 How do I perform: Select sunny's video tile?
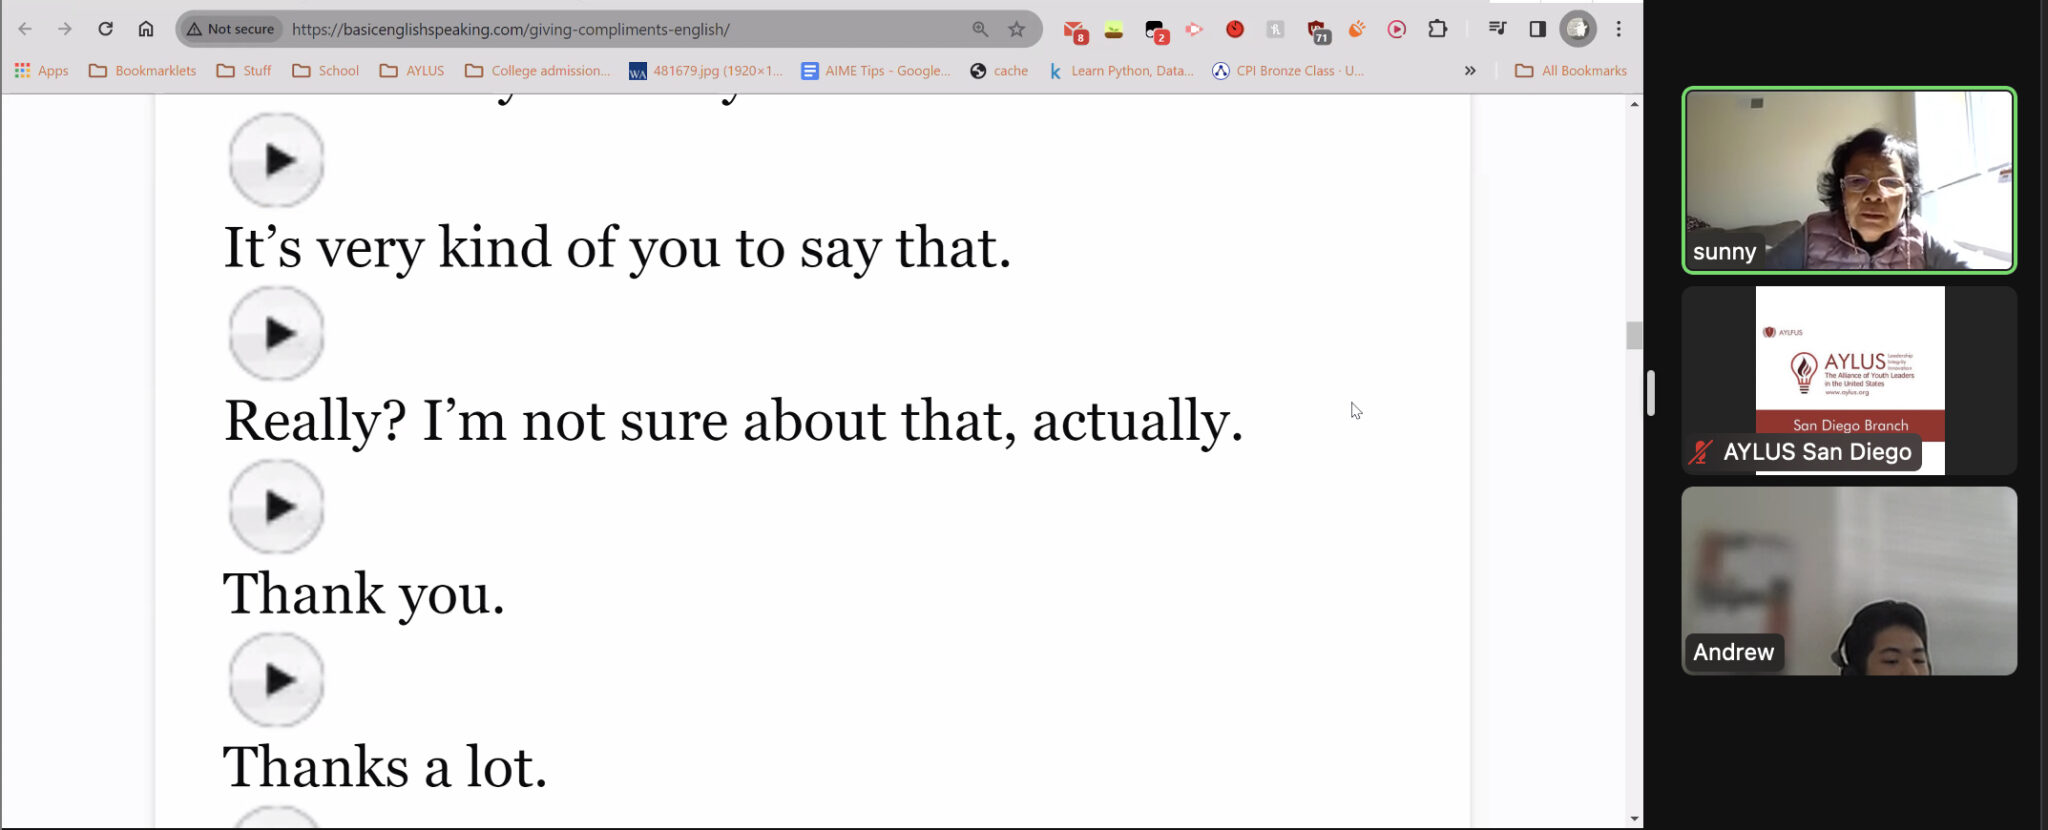(x=1849, y=180)
